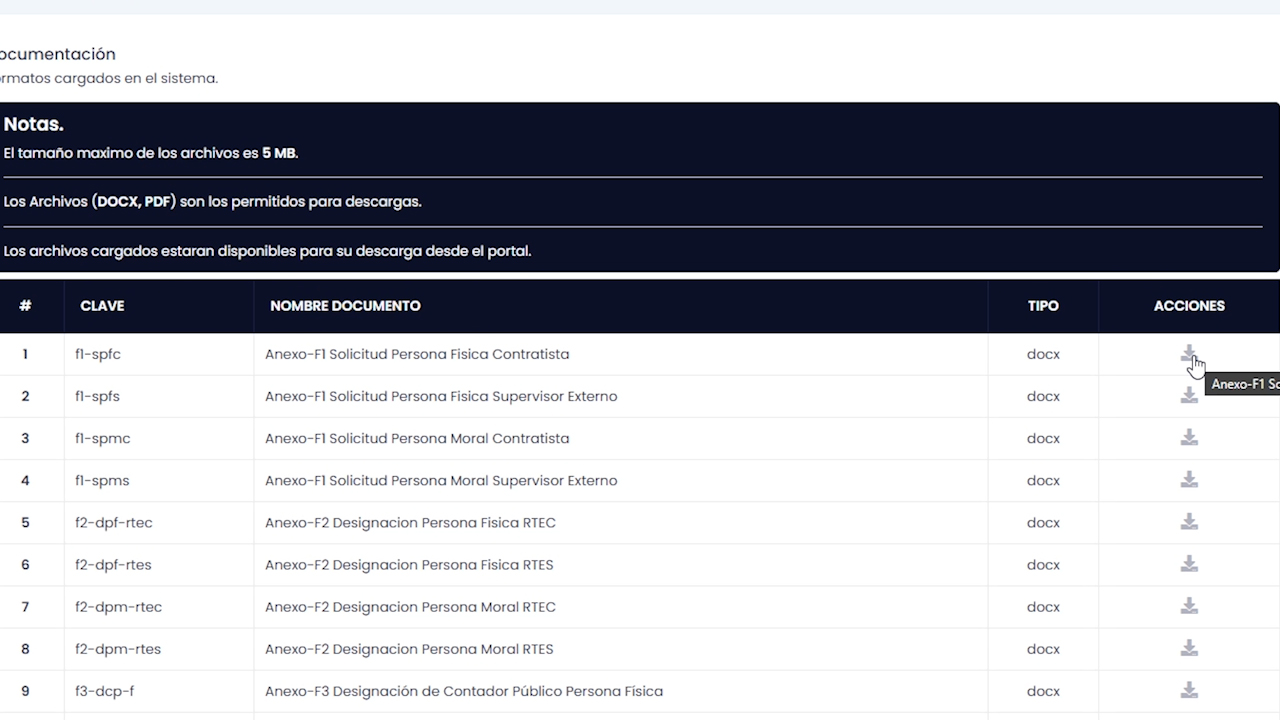The width and height of the screenshot is (1280, 720).
Task: Click Anexo-F3 Designación de Contador Público name
Action: (463, 691)
